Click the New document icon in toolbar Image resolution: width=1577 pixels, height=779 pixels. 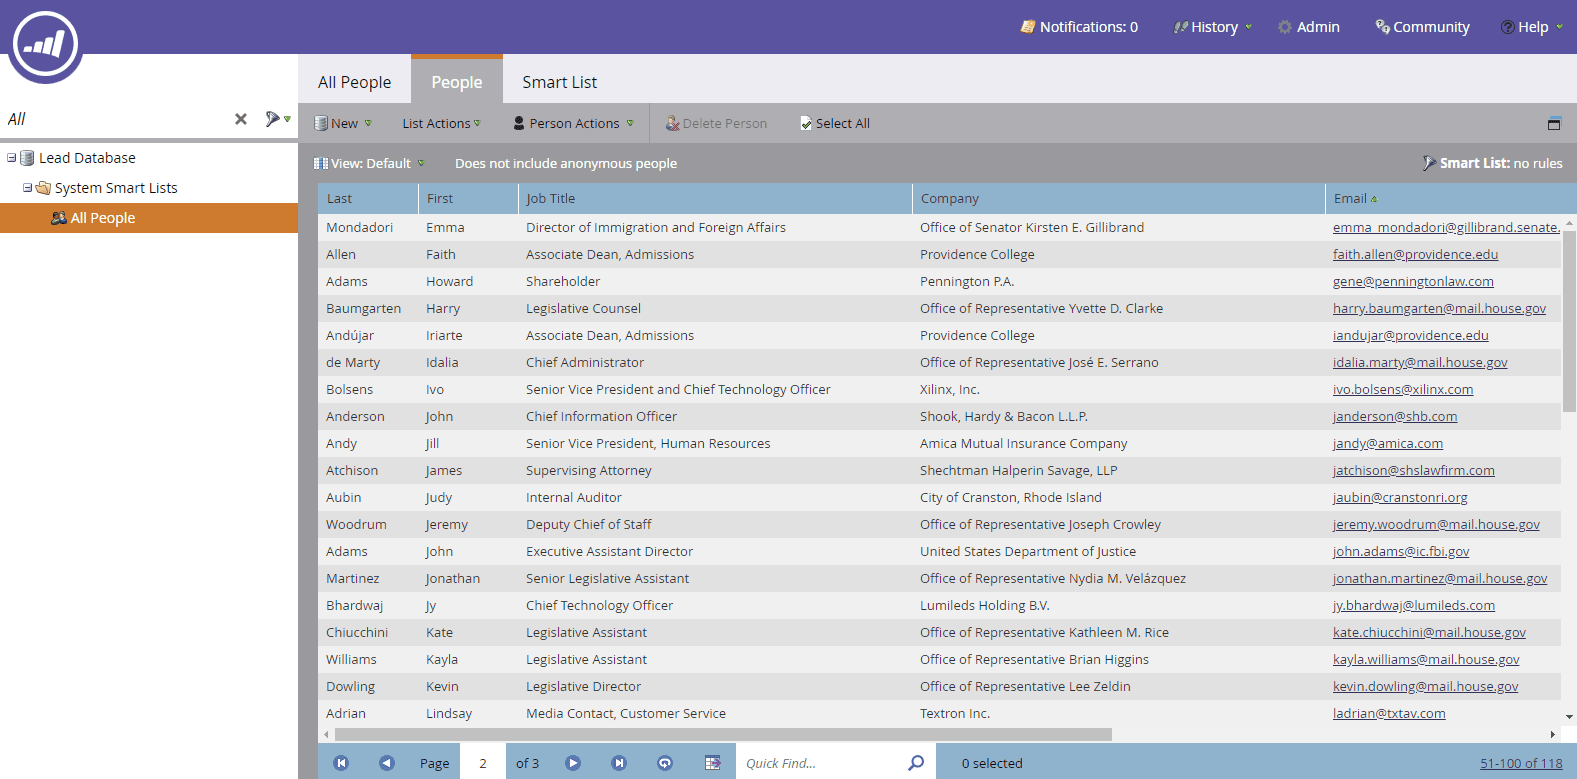321,123
